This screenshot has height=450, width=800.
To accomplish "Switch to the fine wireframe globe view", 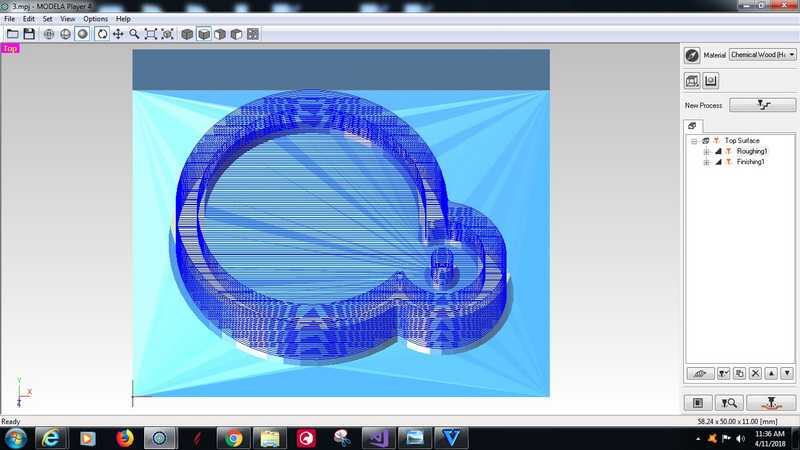I will pyautogui.click(x=49, y=34).
